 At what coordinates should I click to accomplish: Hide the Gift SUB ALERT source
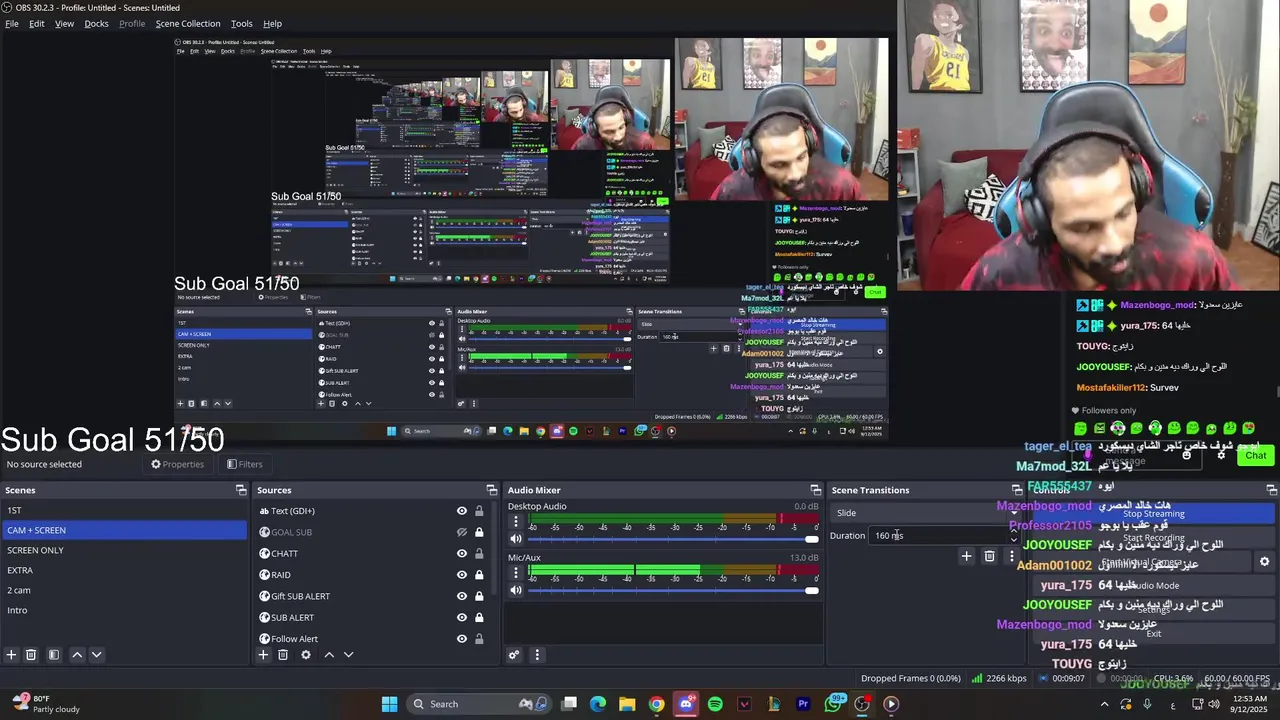[462, 596]
